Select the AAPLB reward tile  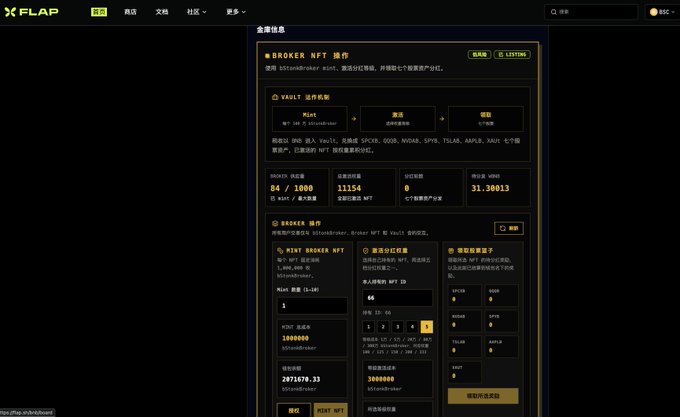point(501,346)
